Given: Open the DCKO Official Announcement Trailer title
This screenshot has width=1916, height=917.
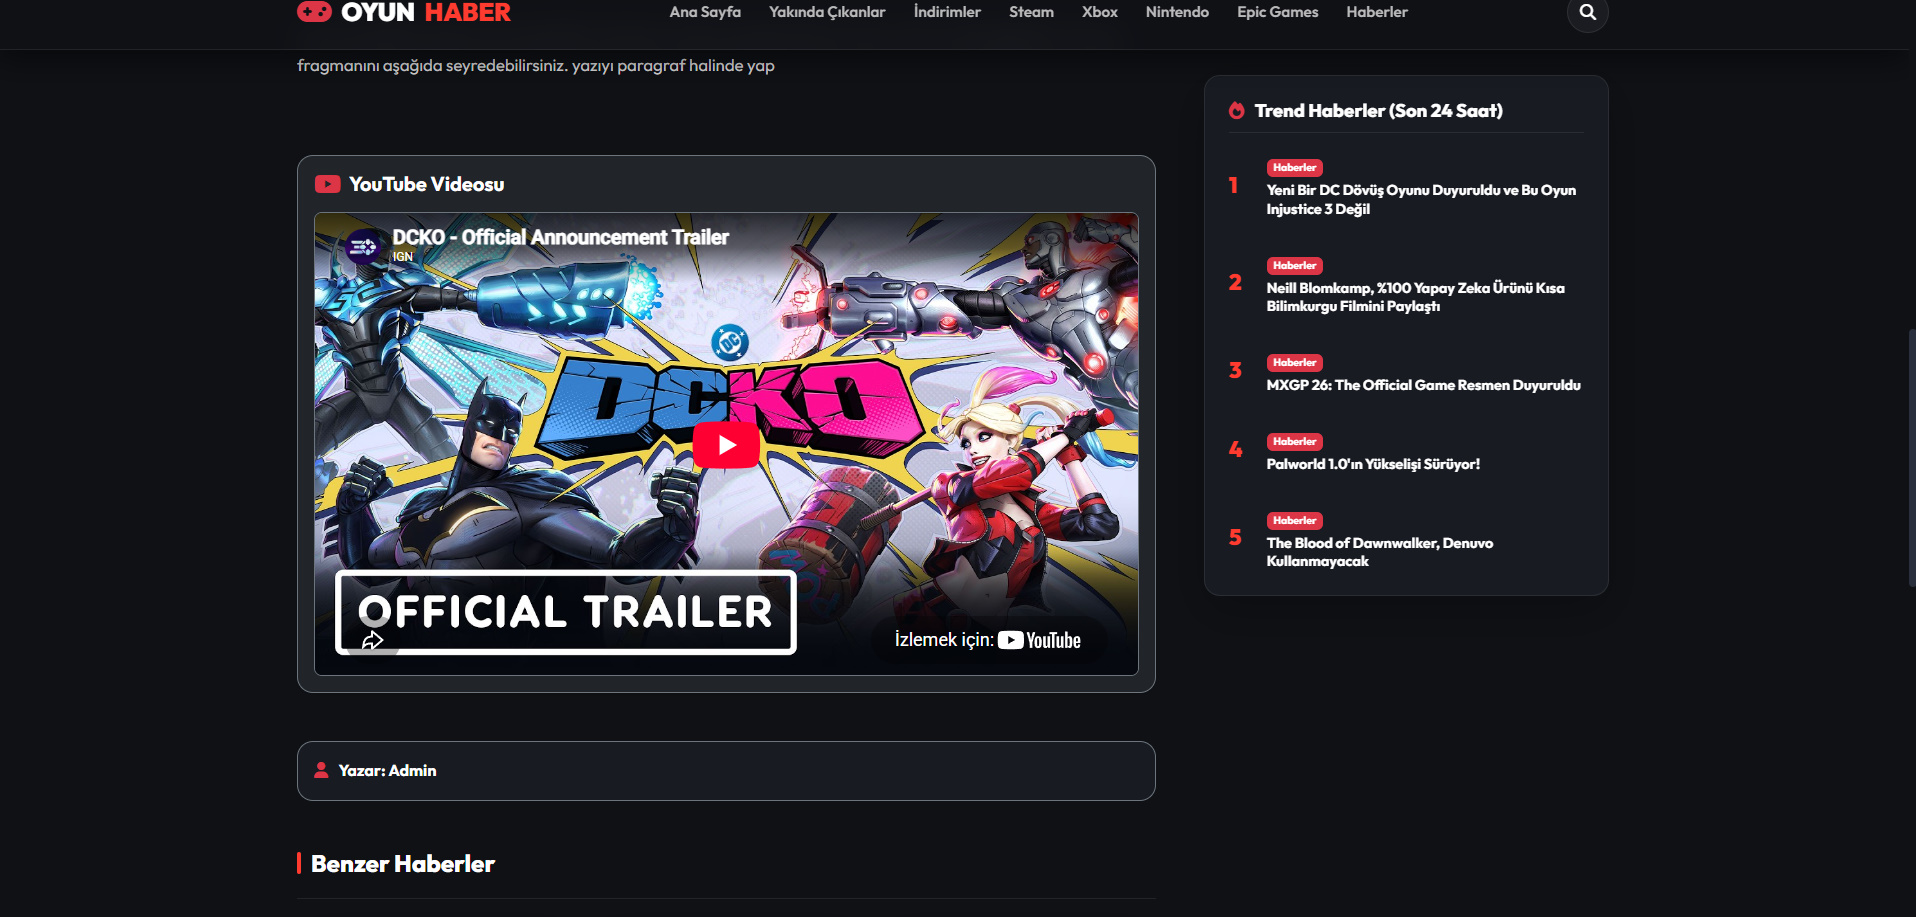Looking at the screenshot, I should coord(560,237).
